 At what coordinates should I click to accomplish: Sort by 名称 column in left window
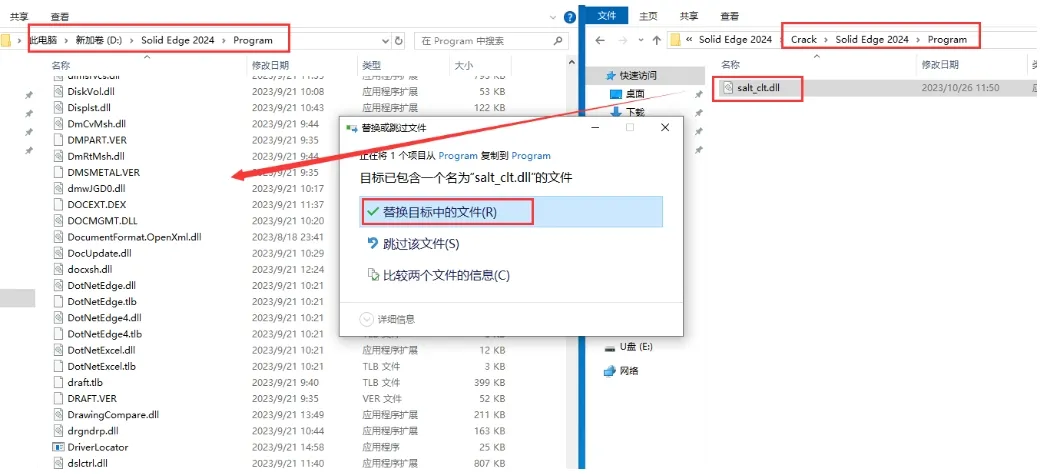61,65
